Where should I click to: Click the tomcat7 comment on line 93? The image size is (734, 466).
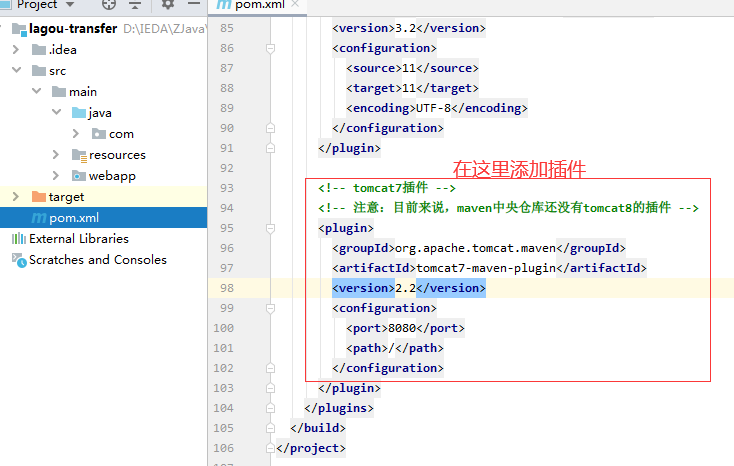(x=387, y=188)
